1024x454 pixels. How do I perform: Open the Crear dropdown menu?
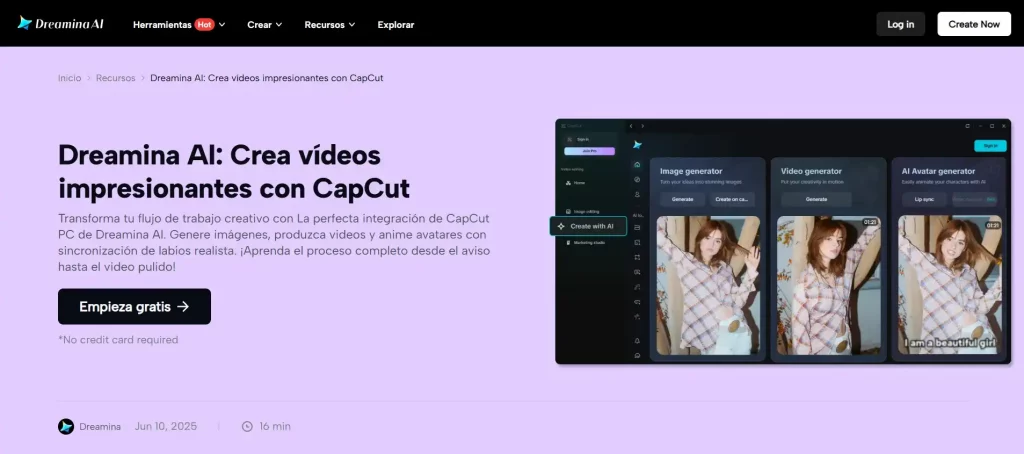(264, 24)
